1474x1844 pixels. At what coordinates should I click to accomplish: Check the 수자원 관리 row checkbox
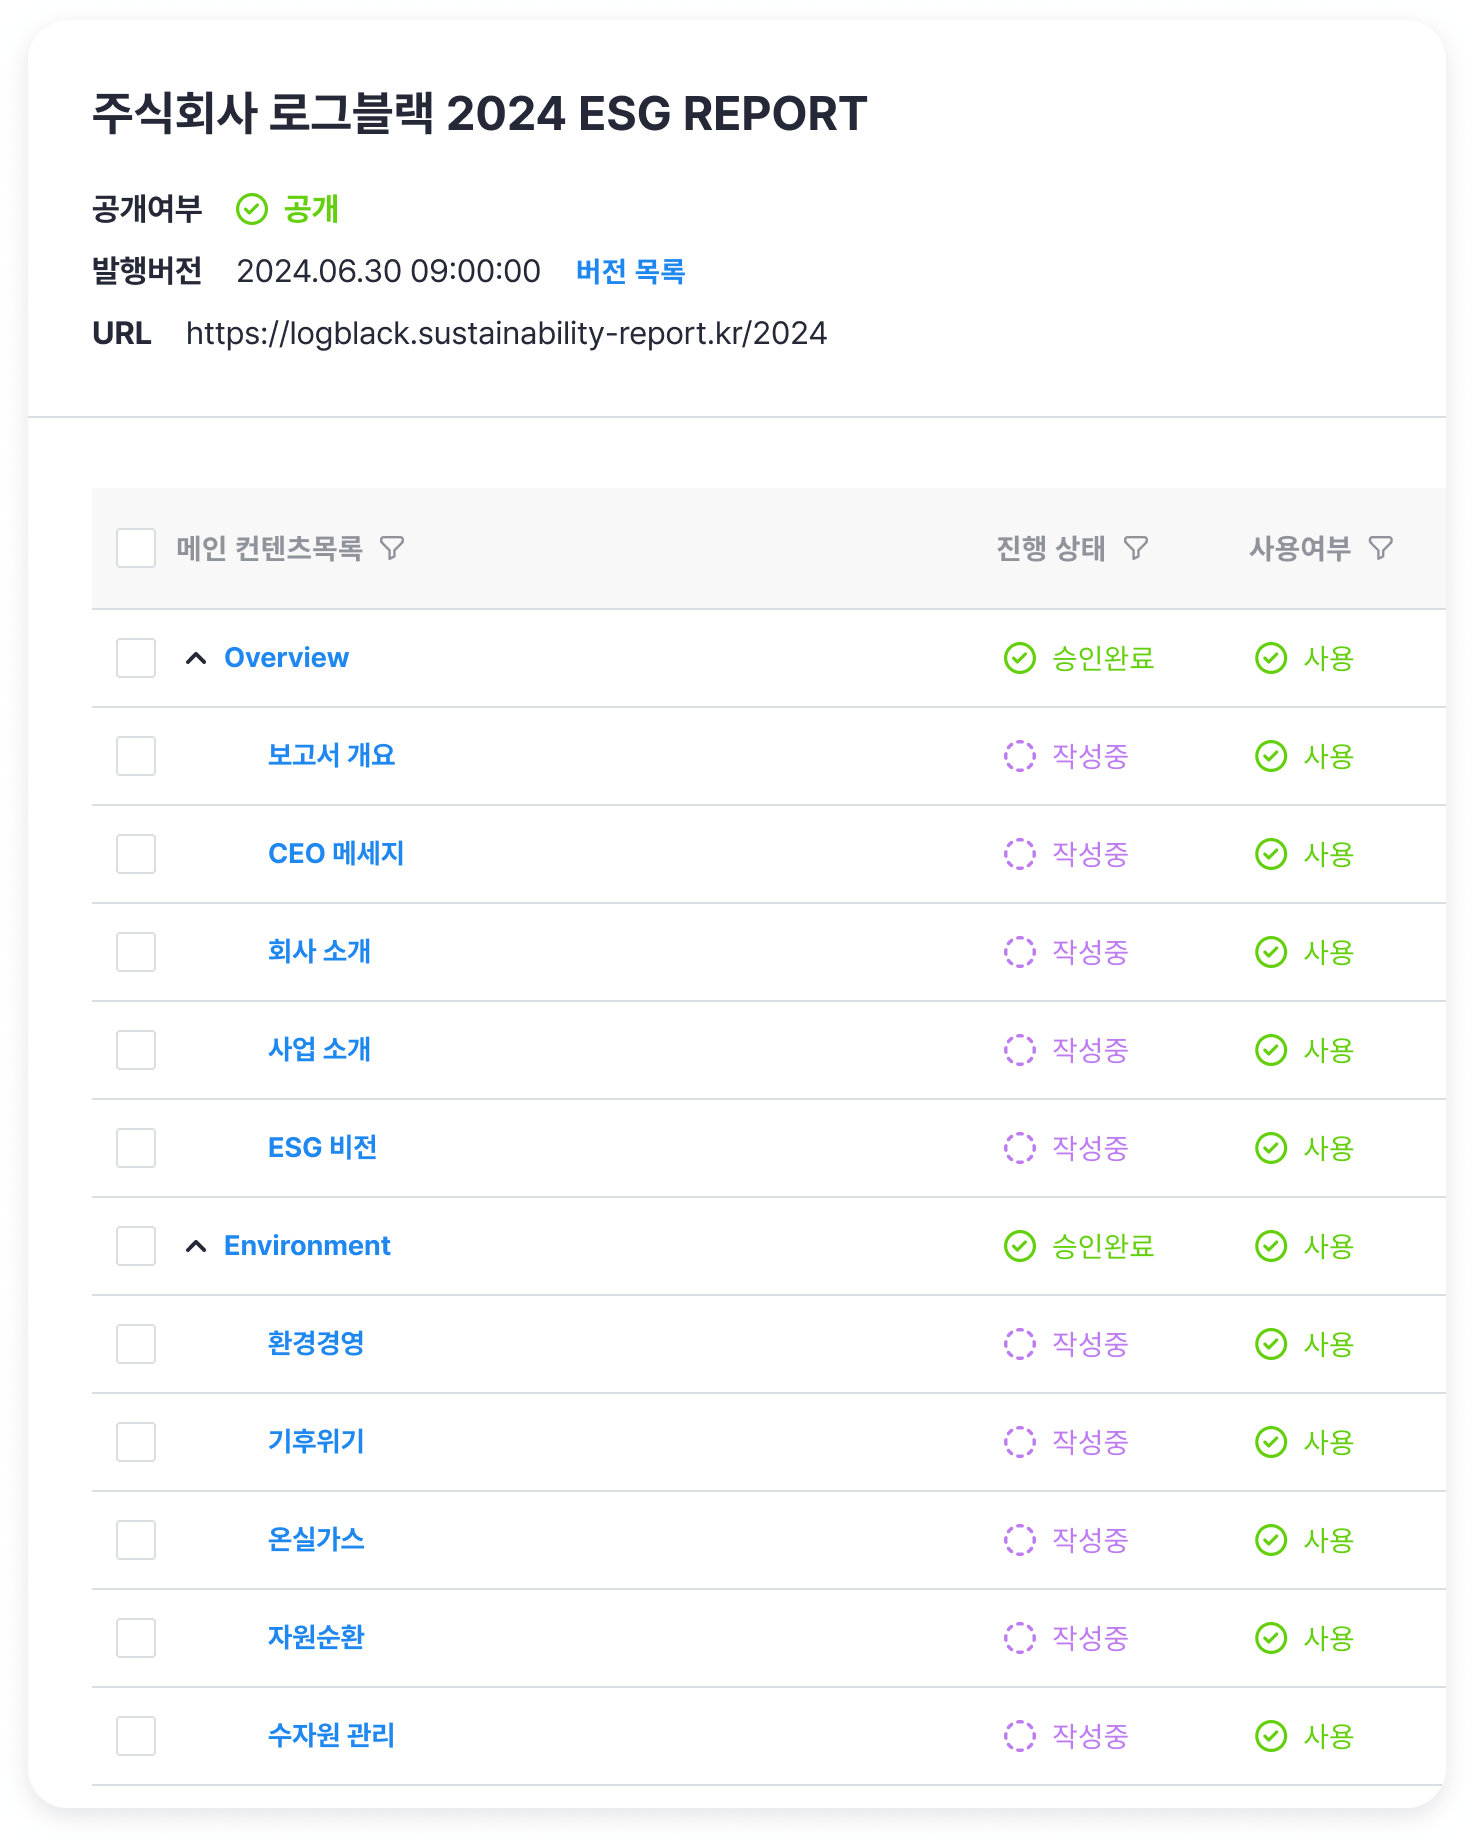pyautogui.click(x=136, y=1736)
